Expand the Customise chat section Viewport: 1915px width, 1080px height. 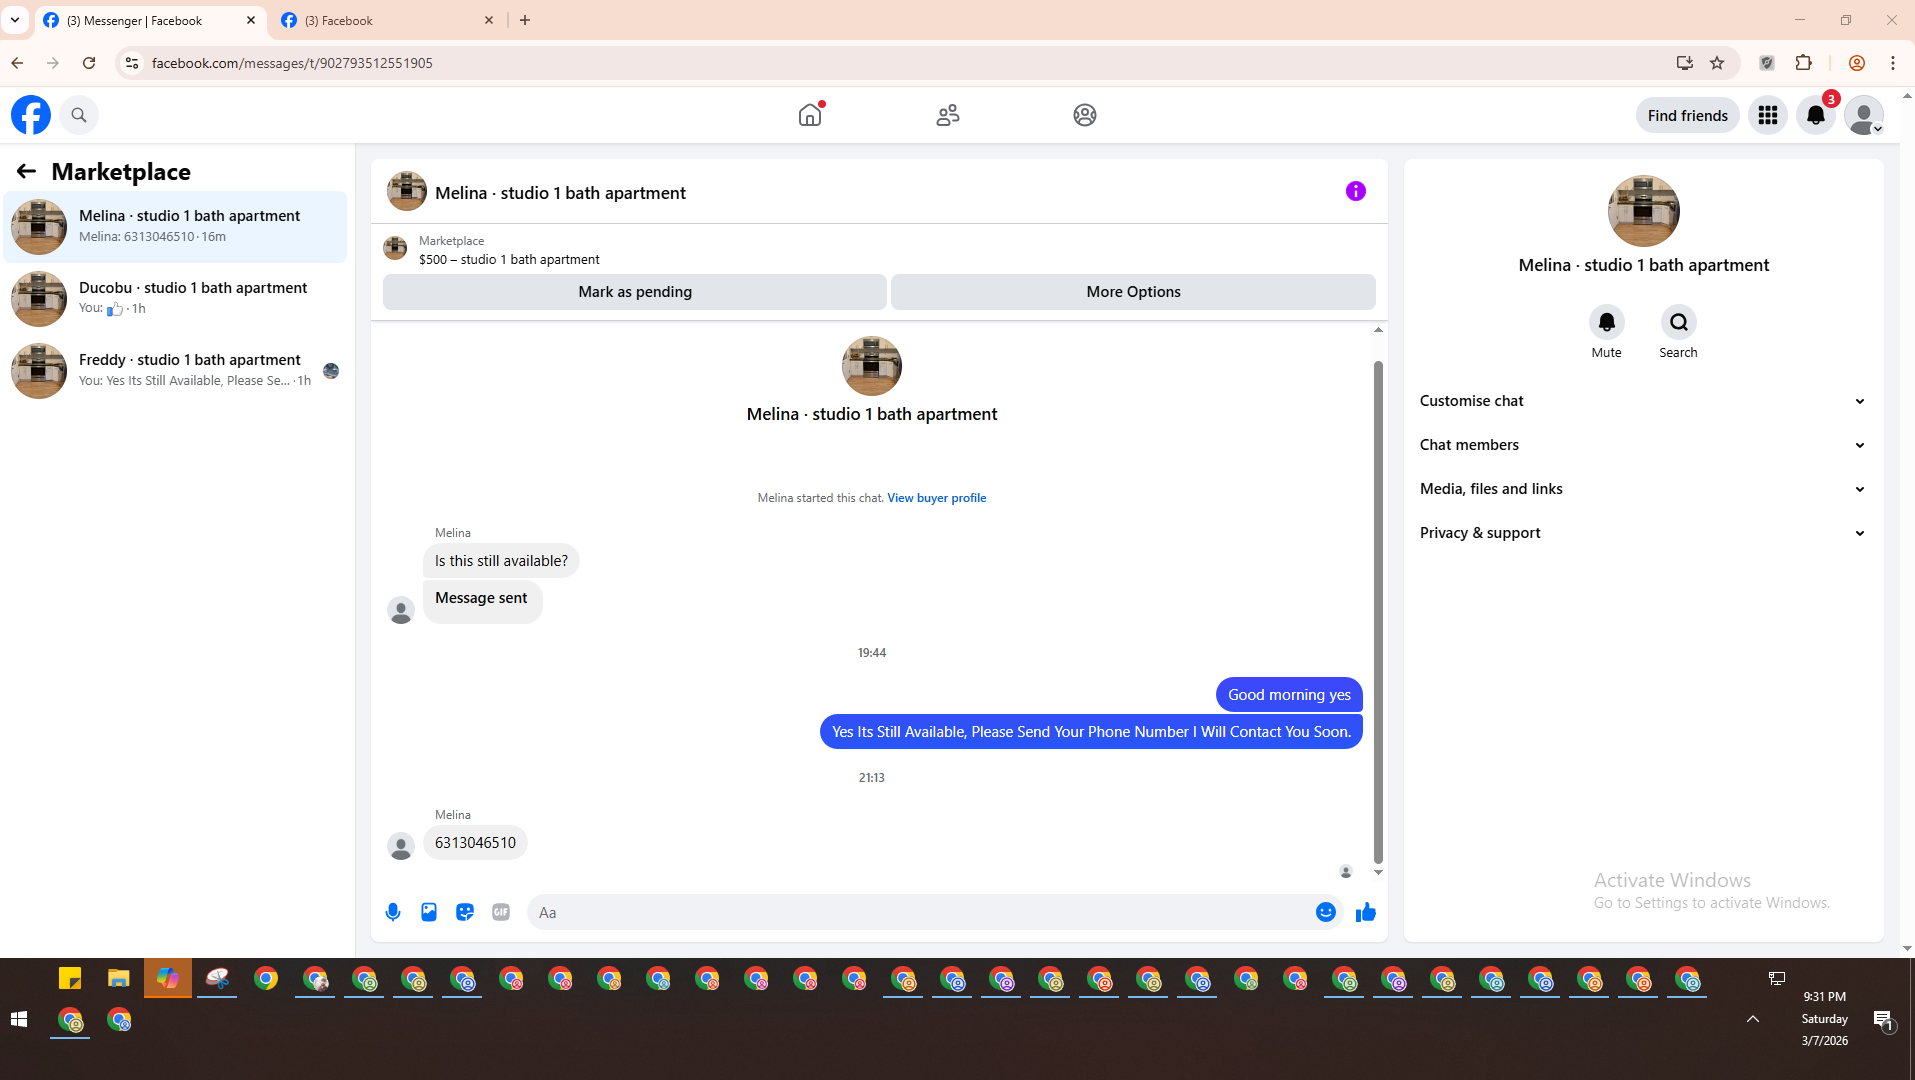[x=1643, y=401]
